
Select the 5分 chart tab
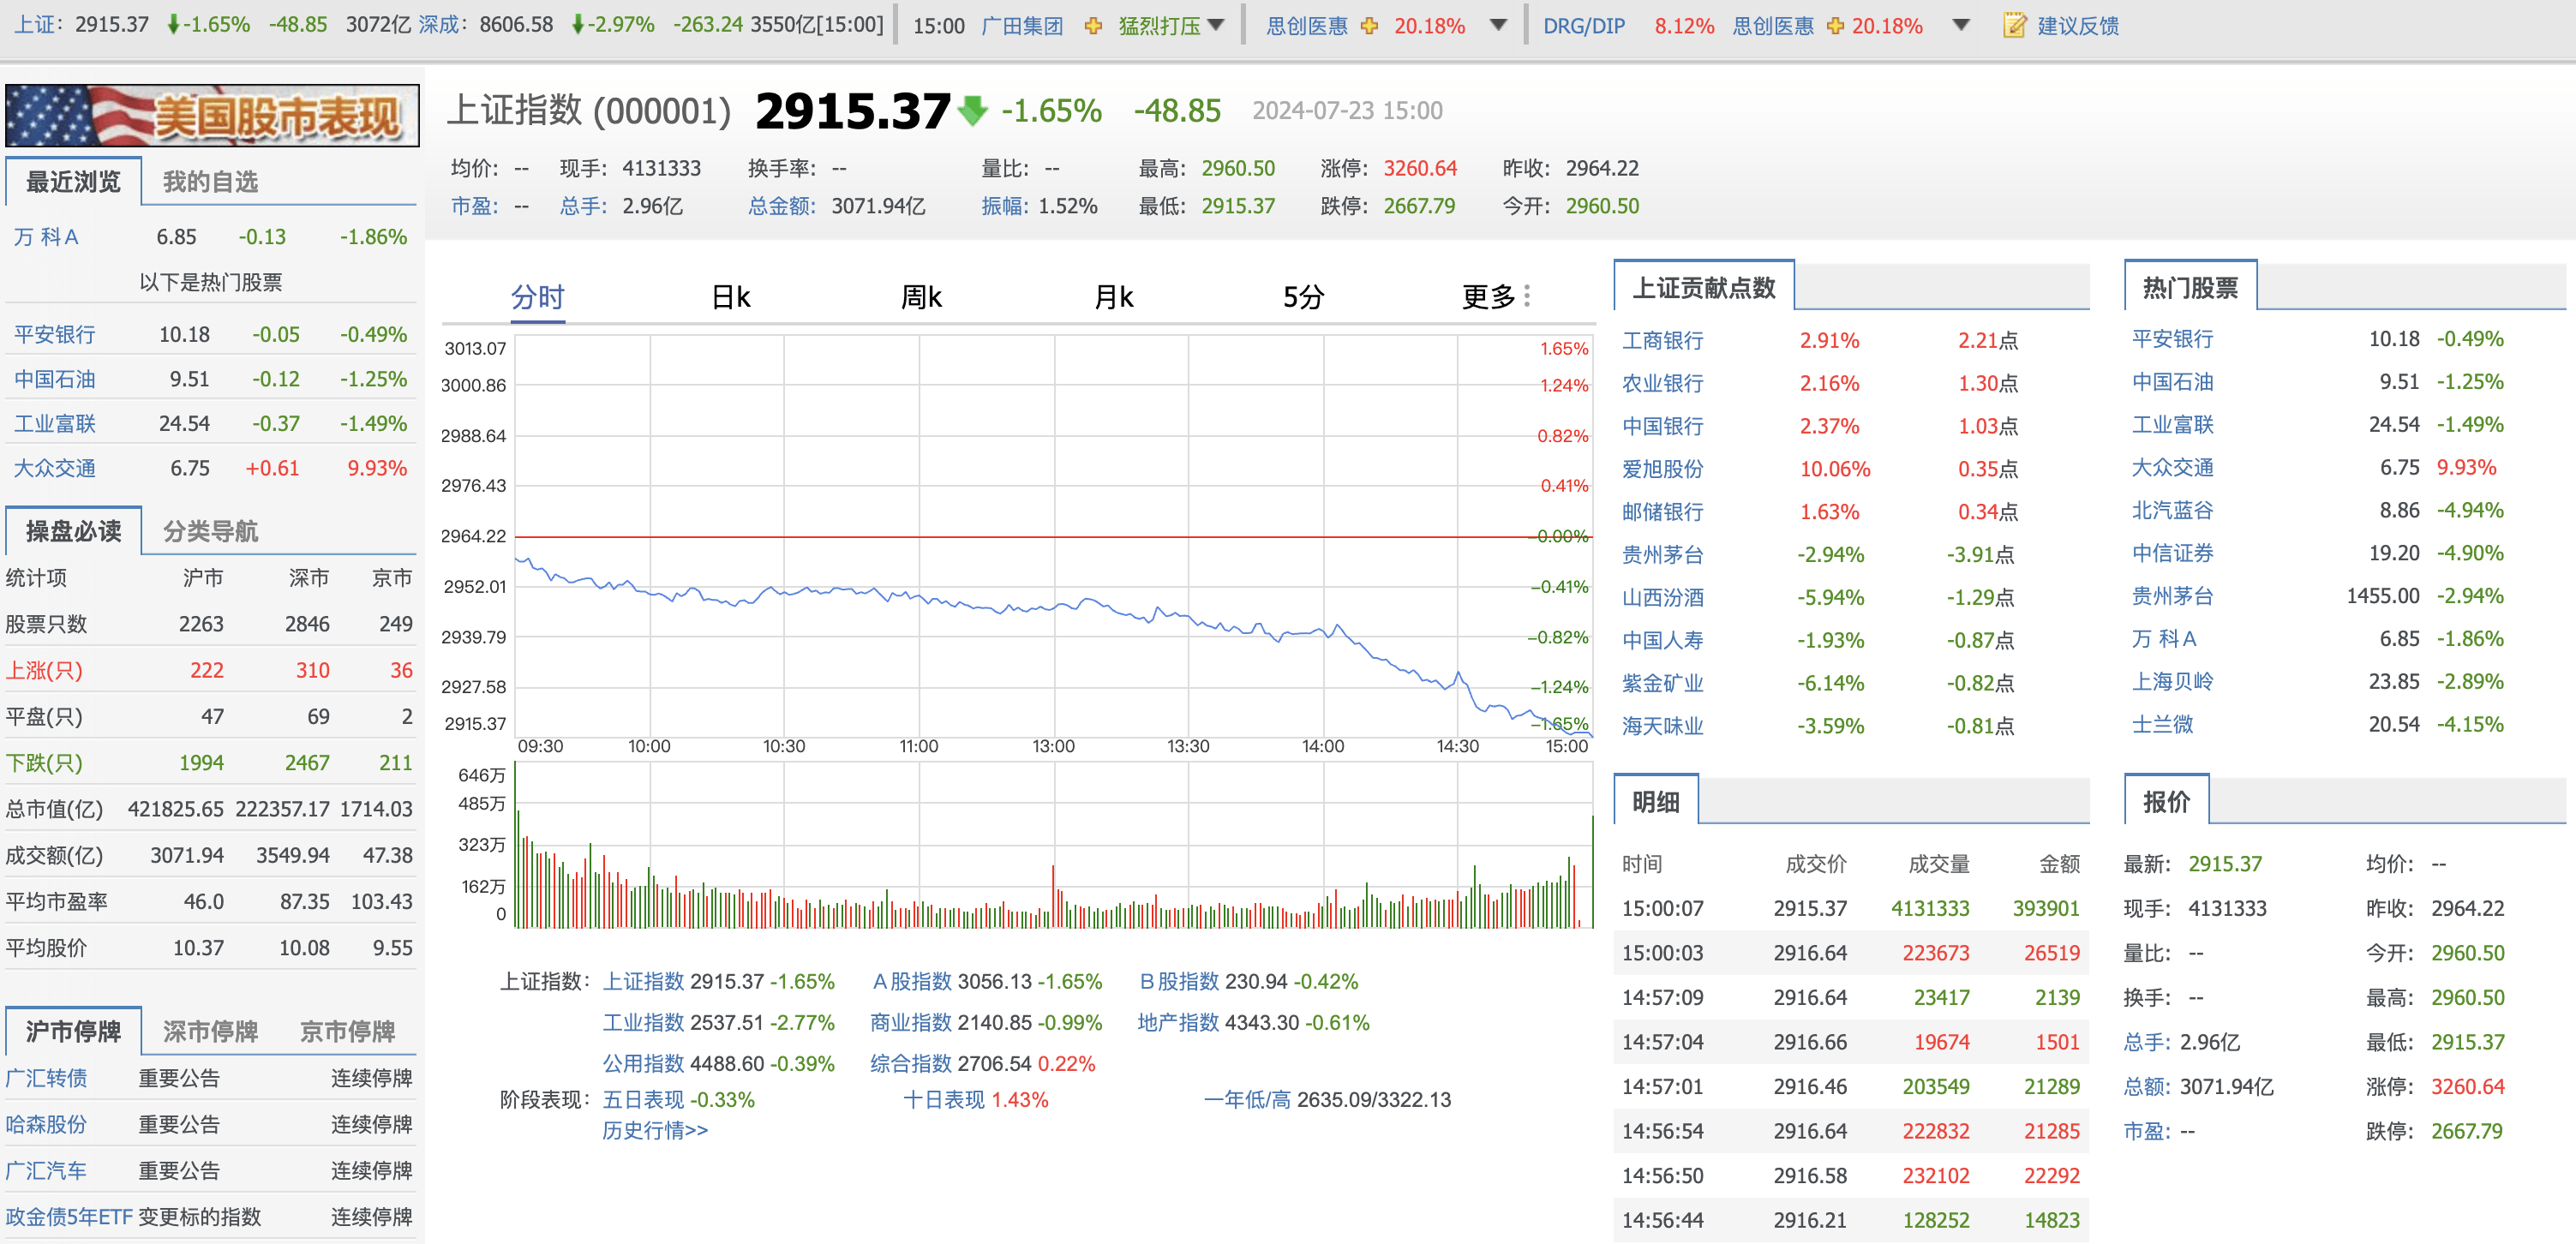pos(1304,297)
